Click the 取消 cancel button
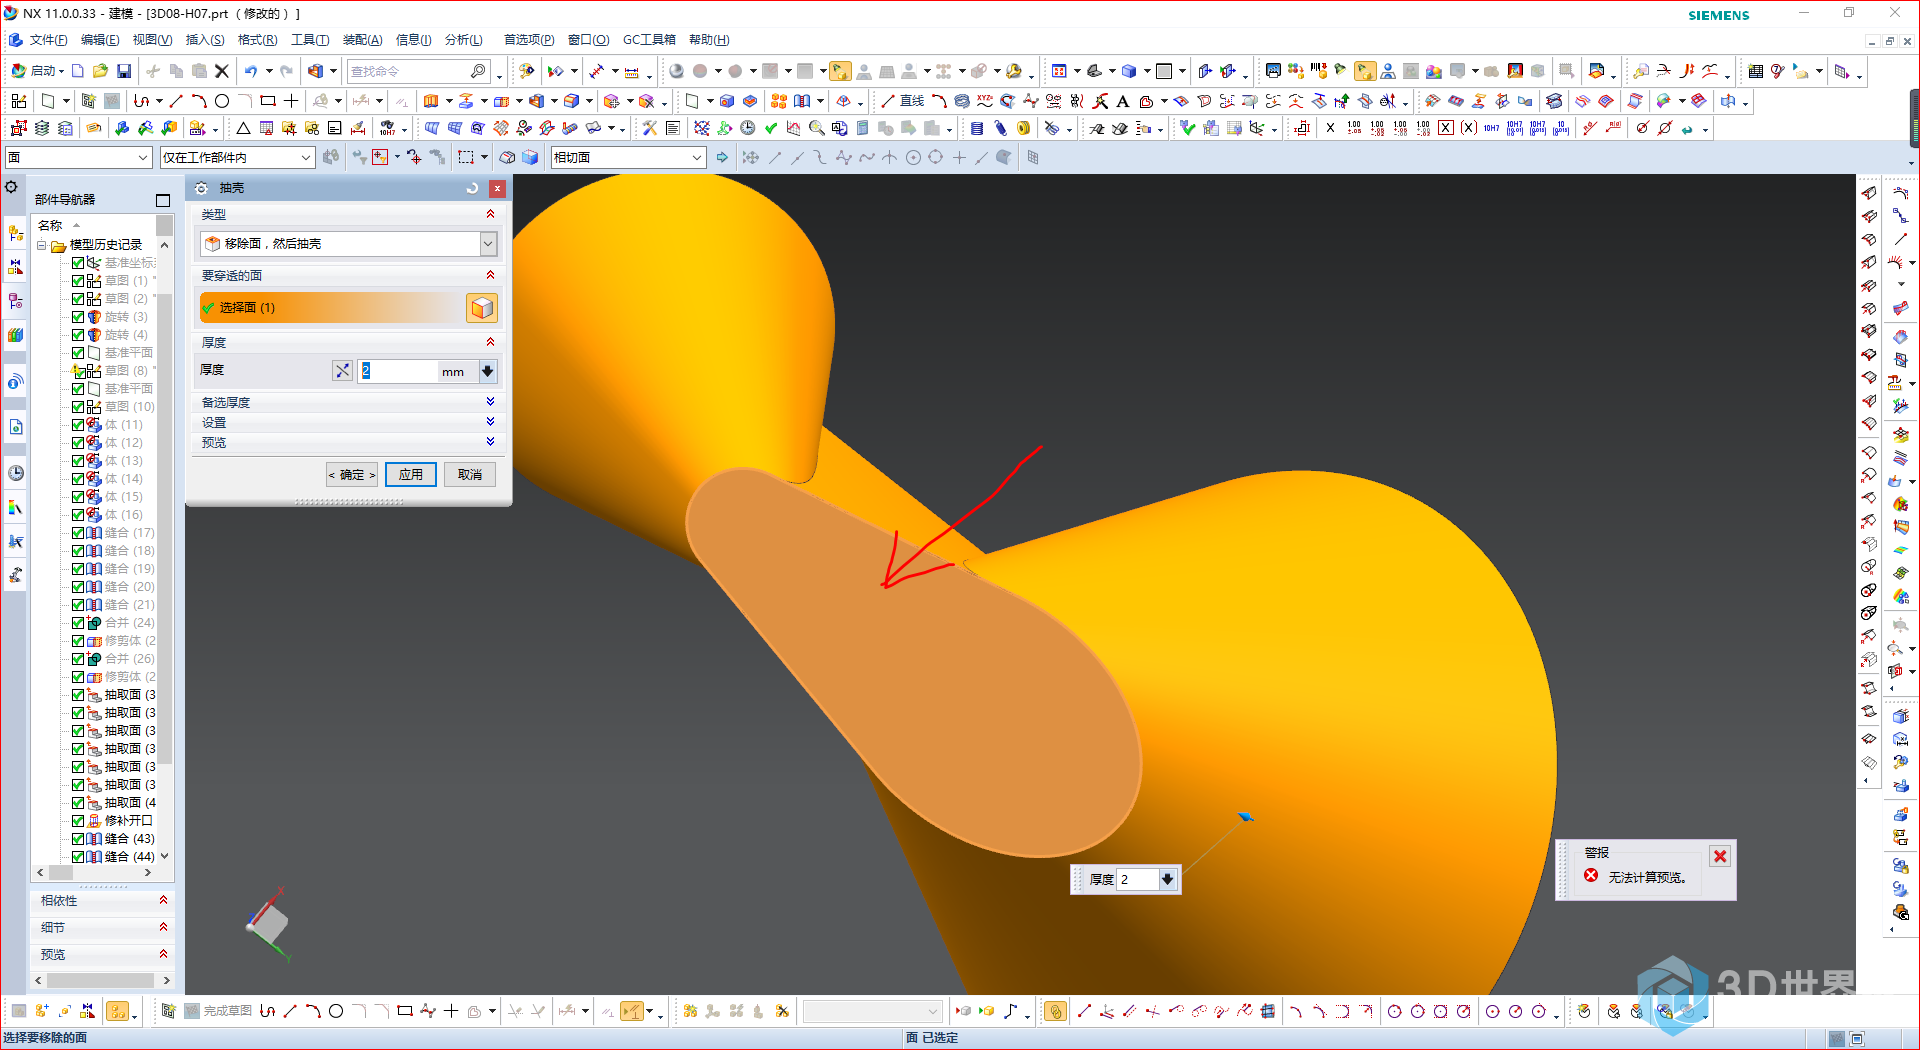Image resolution: width=1920 pixels, height=1050 pixels. click(x=470, y=474)
